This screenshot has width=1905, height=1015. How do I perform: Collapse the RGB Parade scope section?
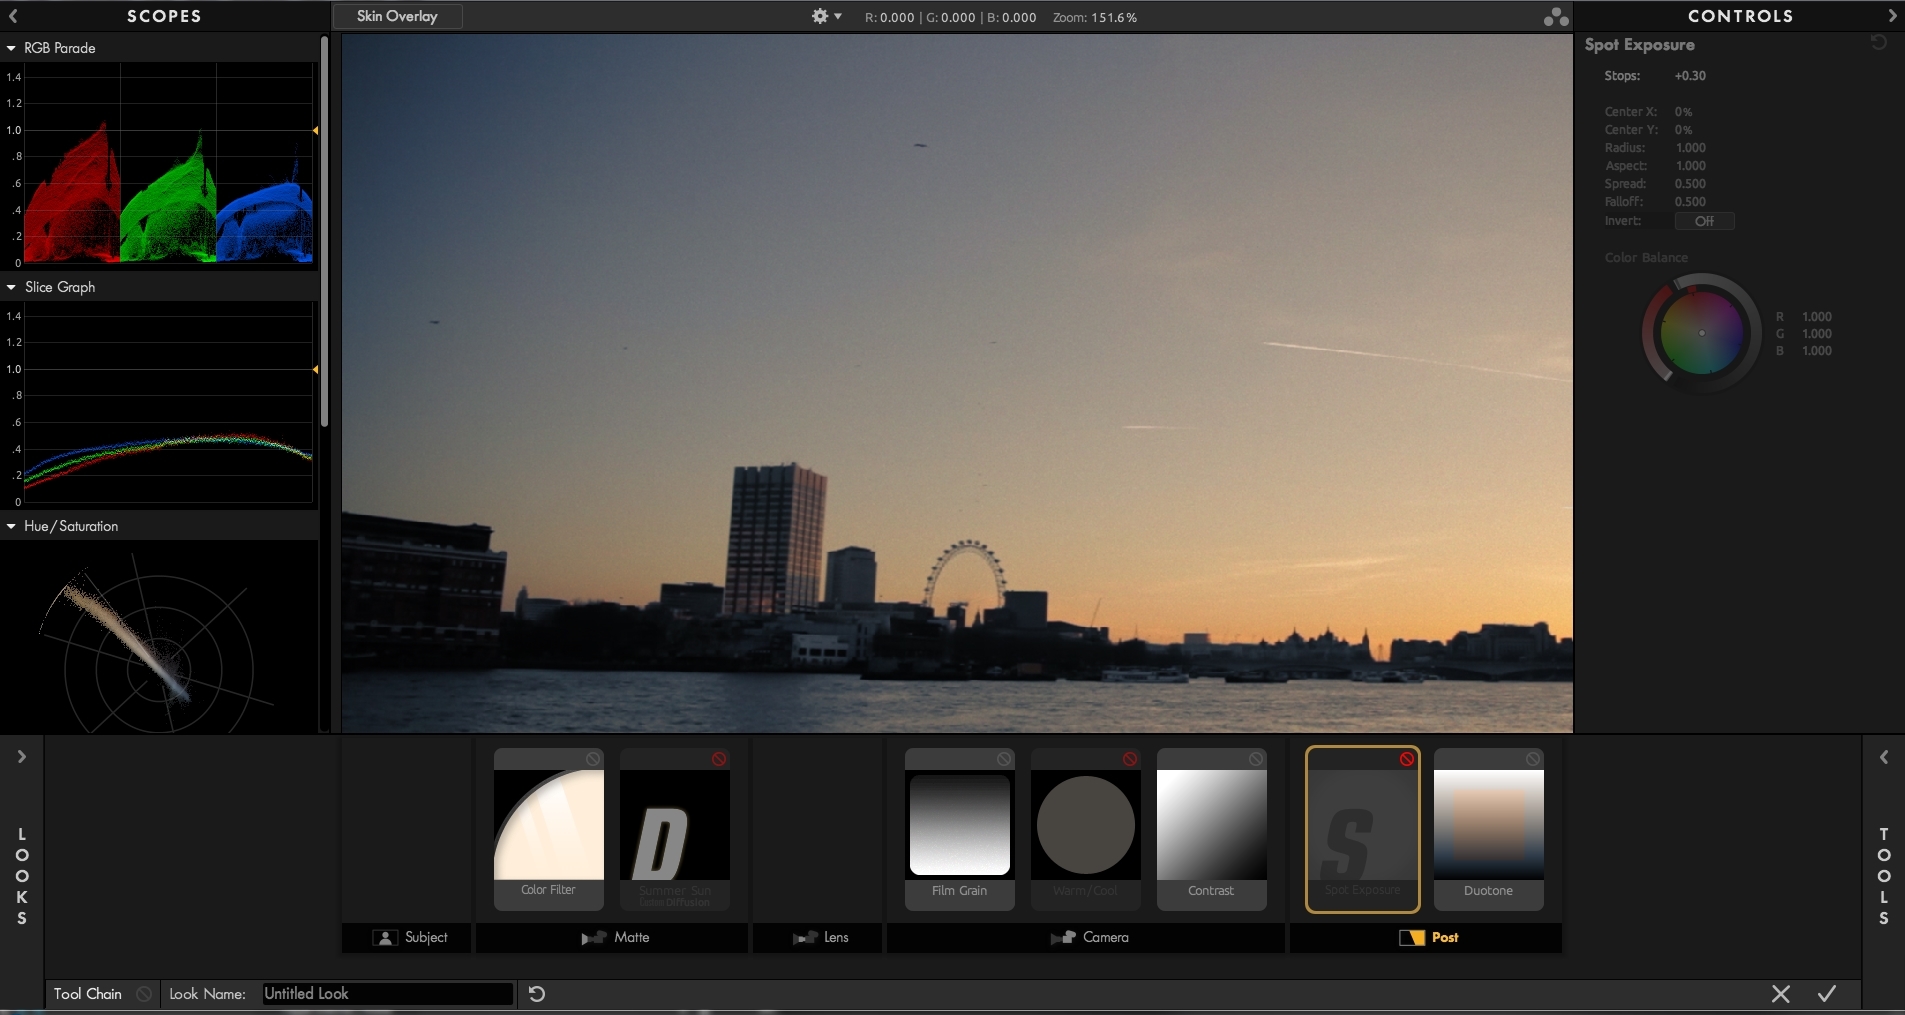pyautogui.click(x=11, y=48)
